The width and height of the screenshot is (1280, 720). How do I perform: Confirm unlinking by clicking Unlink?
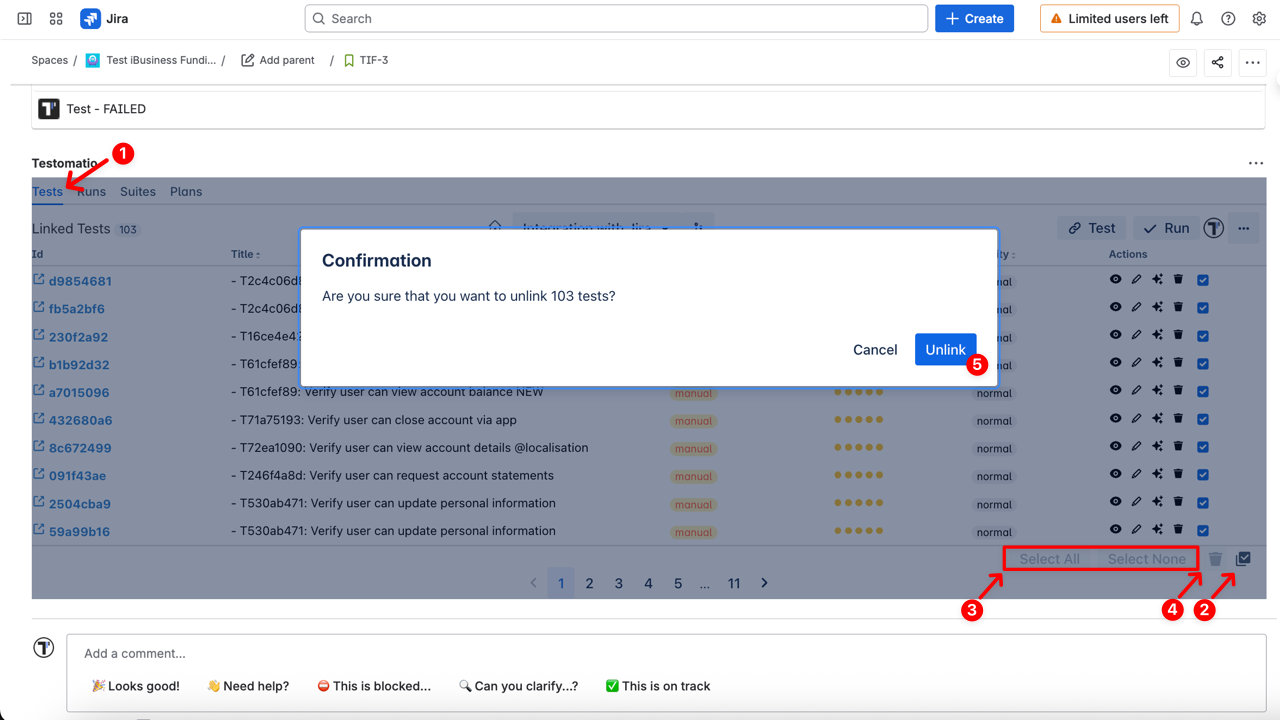coord(944,349)
